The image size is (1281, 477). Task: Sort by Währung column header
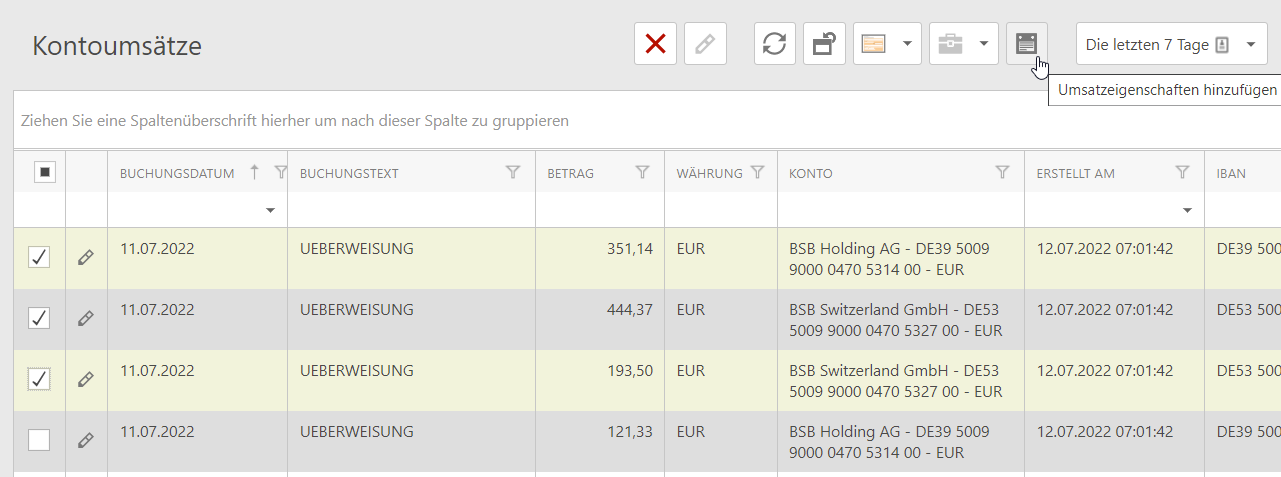pyautogui.click(x=709, y=173)
